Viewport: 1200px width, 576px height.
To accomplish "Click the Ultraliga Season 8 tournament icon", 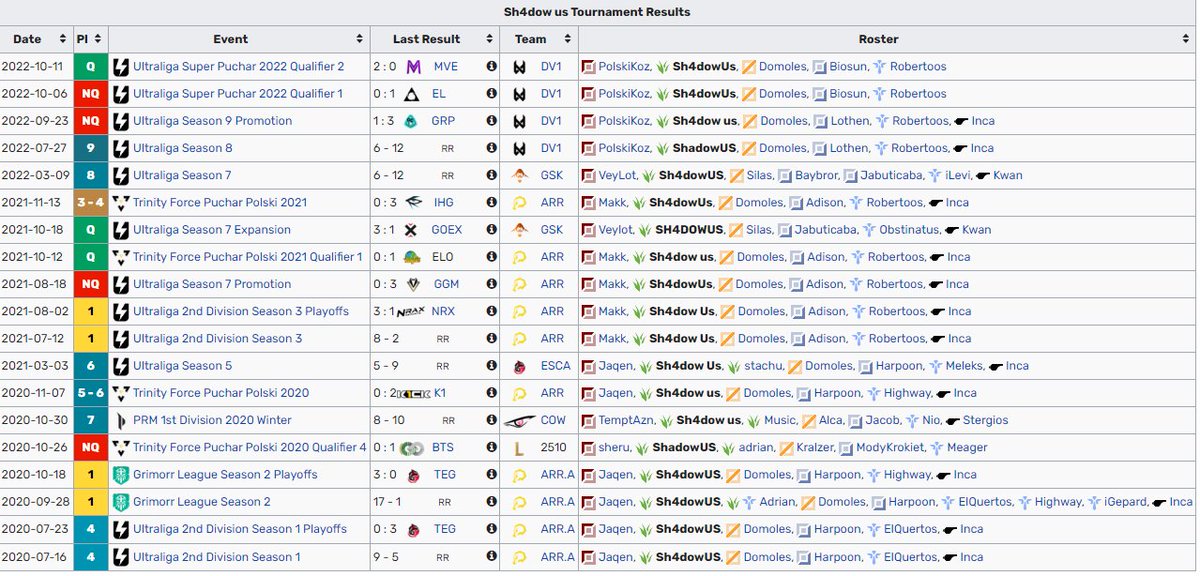I will (x=121, y=148).
